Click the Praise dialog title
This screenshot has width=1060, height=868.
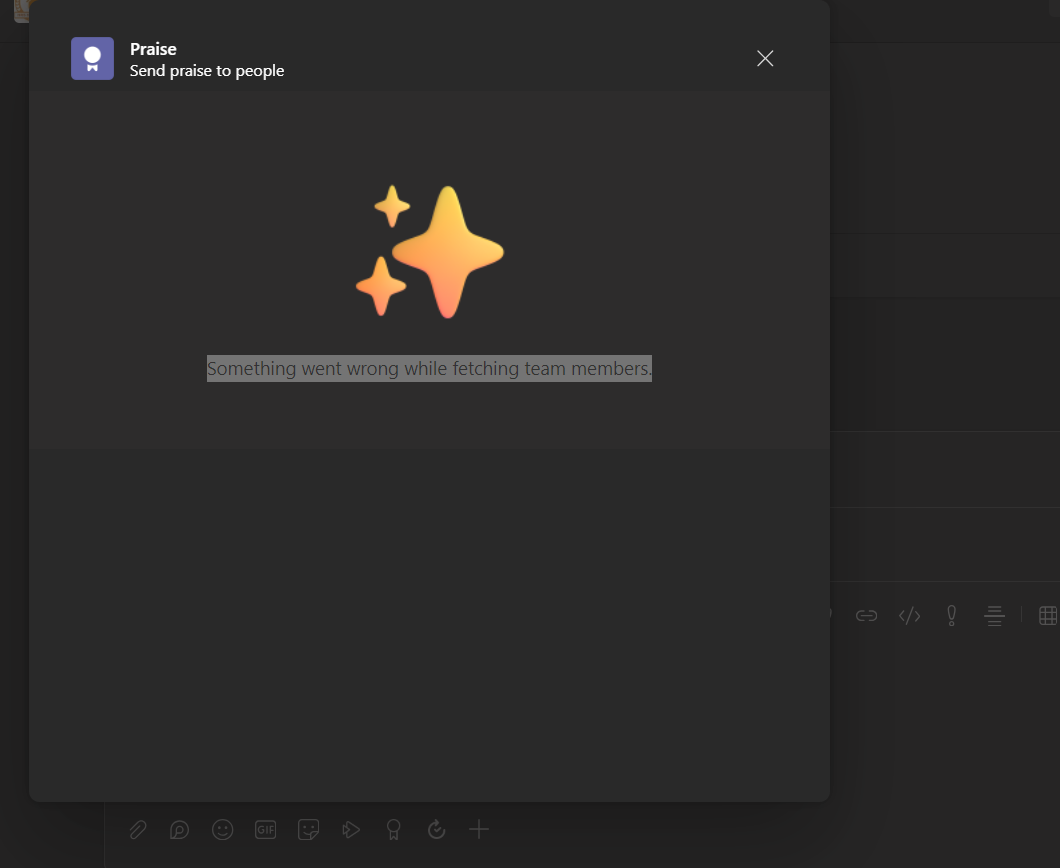(x=153, y=49)
